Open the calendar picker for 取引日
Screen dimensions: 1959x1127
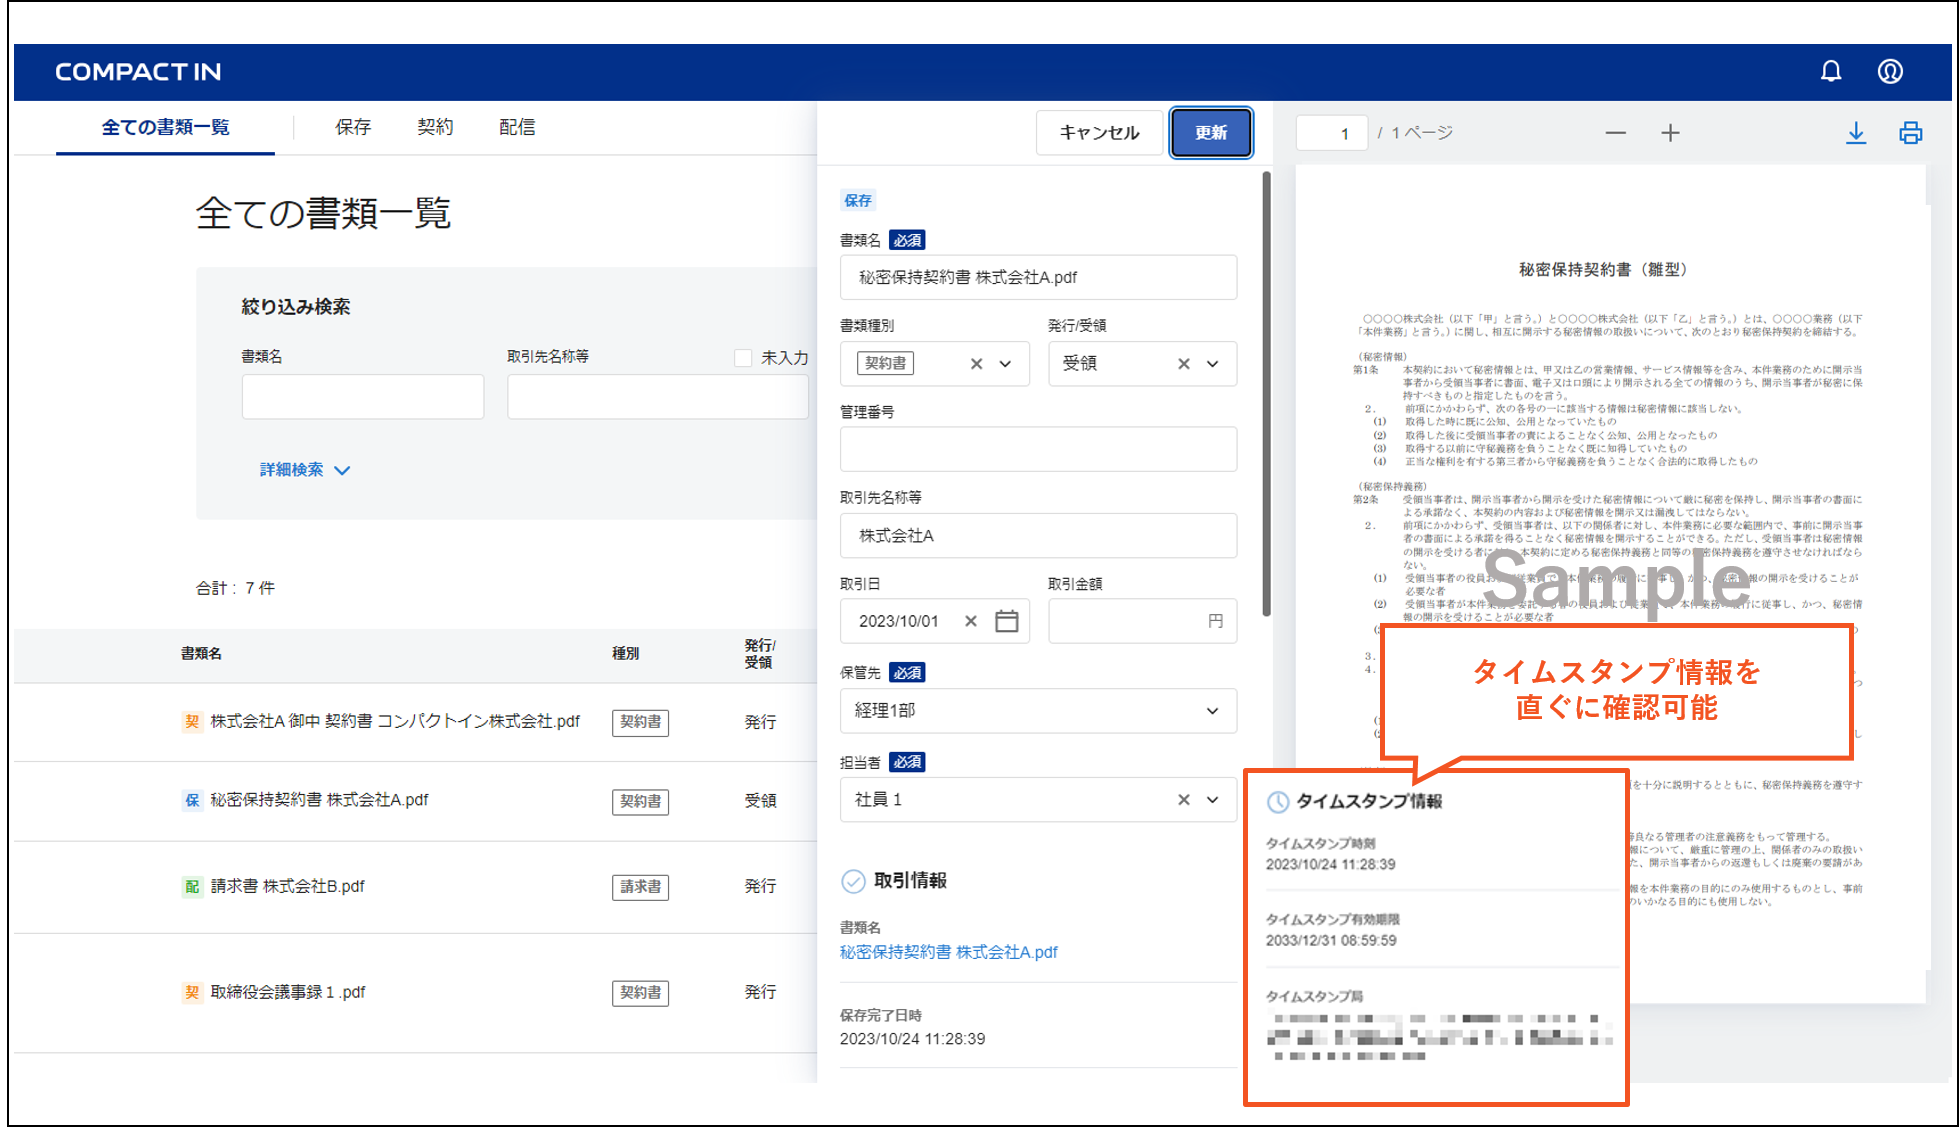click(1007, 621)
